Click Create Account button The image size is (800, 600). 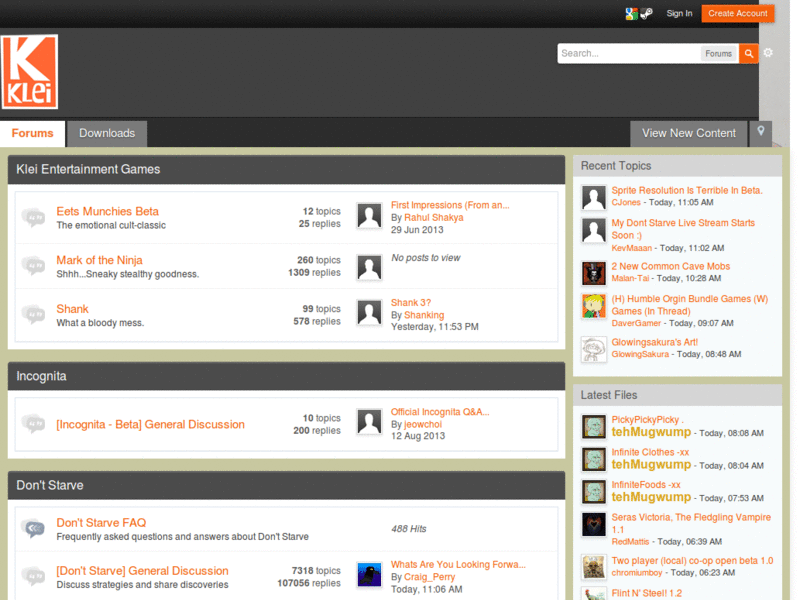point(738,14)
